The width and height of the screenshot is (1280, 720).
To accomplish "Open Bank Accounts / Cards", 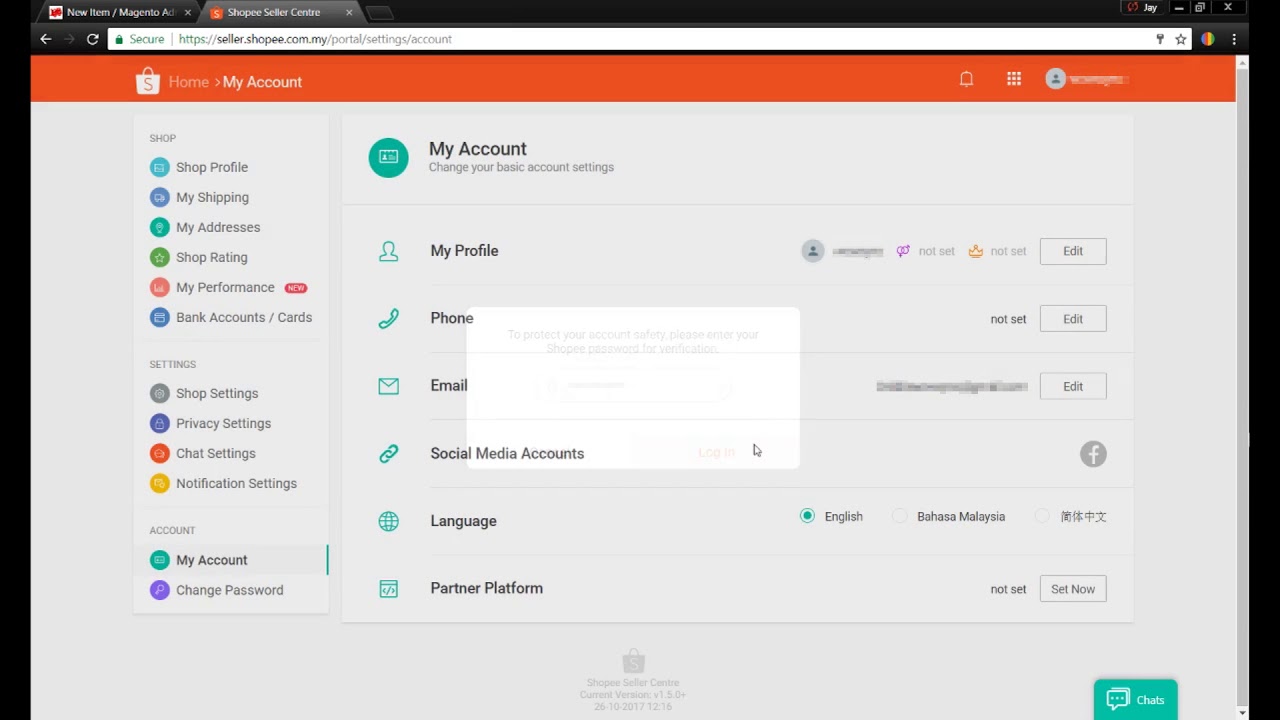I will (x=244, y=317).
